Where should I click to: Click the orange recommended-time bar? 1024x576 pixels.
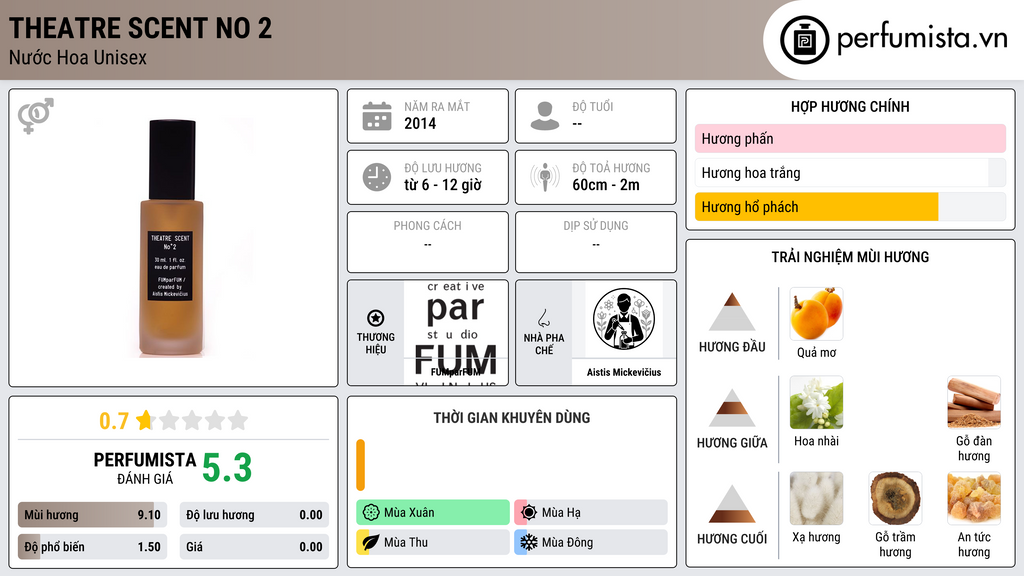[360, 465]
